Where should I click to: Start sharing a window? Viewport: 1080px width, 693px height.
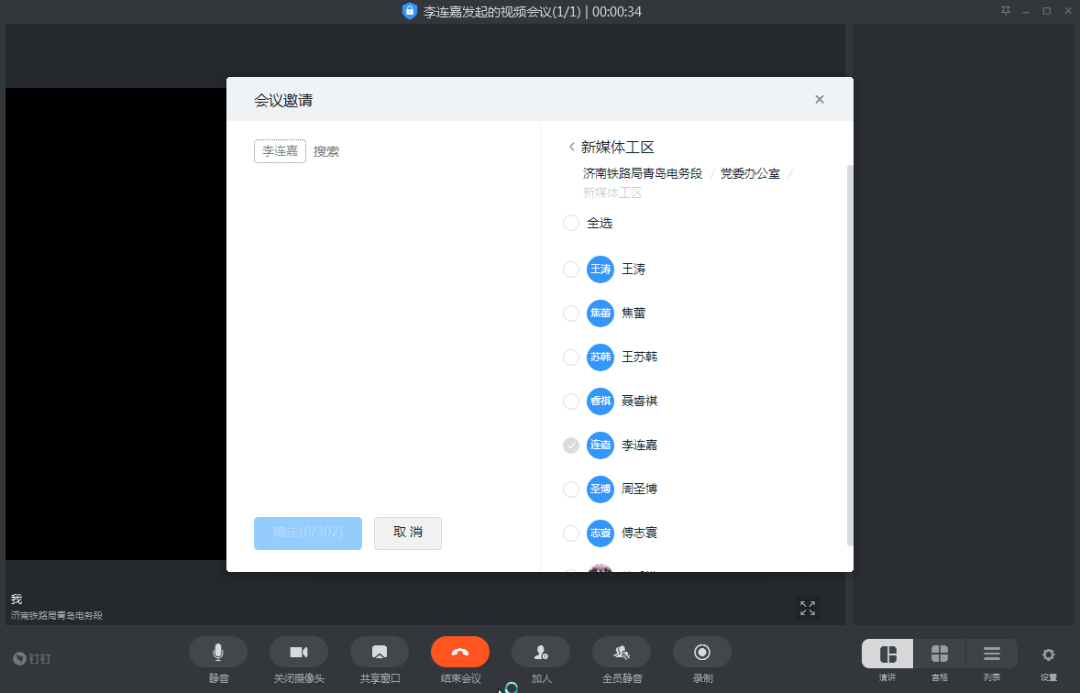[379, 651]
